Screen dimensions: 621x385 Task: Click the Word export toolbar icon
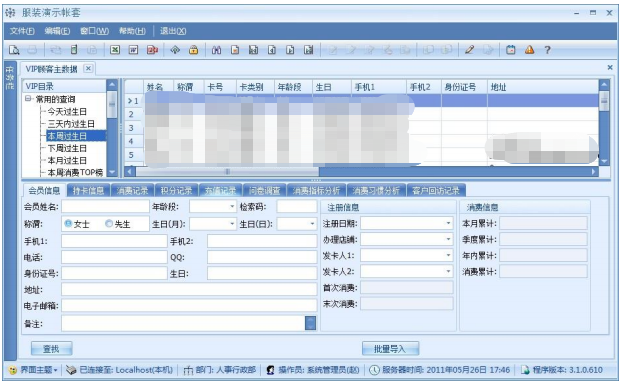133,50
